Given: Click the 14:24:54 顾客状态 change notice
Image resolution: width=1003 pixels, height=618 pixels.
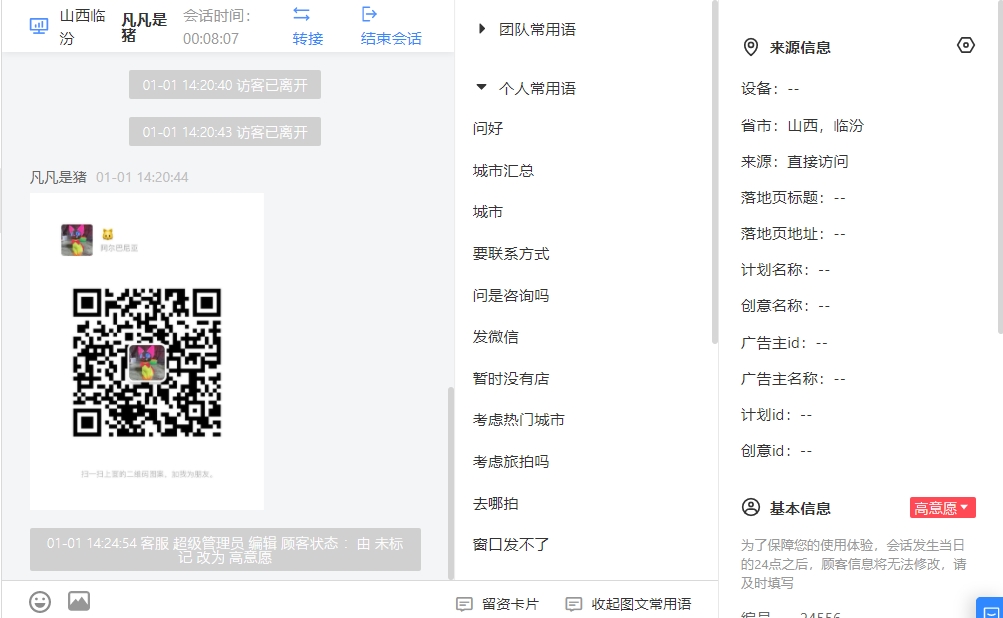Looking at the screenshot, I should pos(225,550).
